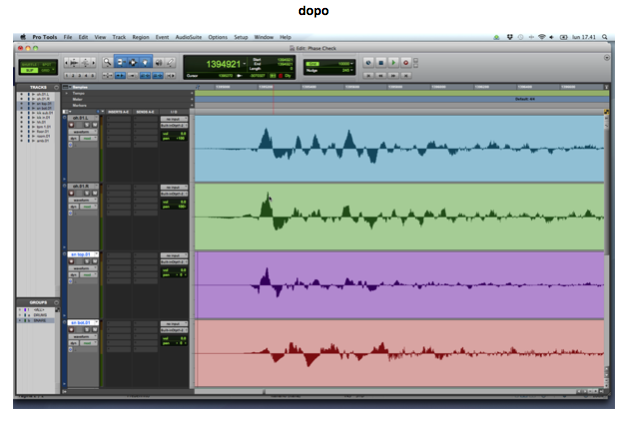The height and width of the screenshot is (432, 632).
Task: Click the audio waveform zoom button
Action: [x=74, y=62]
